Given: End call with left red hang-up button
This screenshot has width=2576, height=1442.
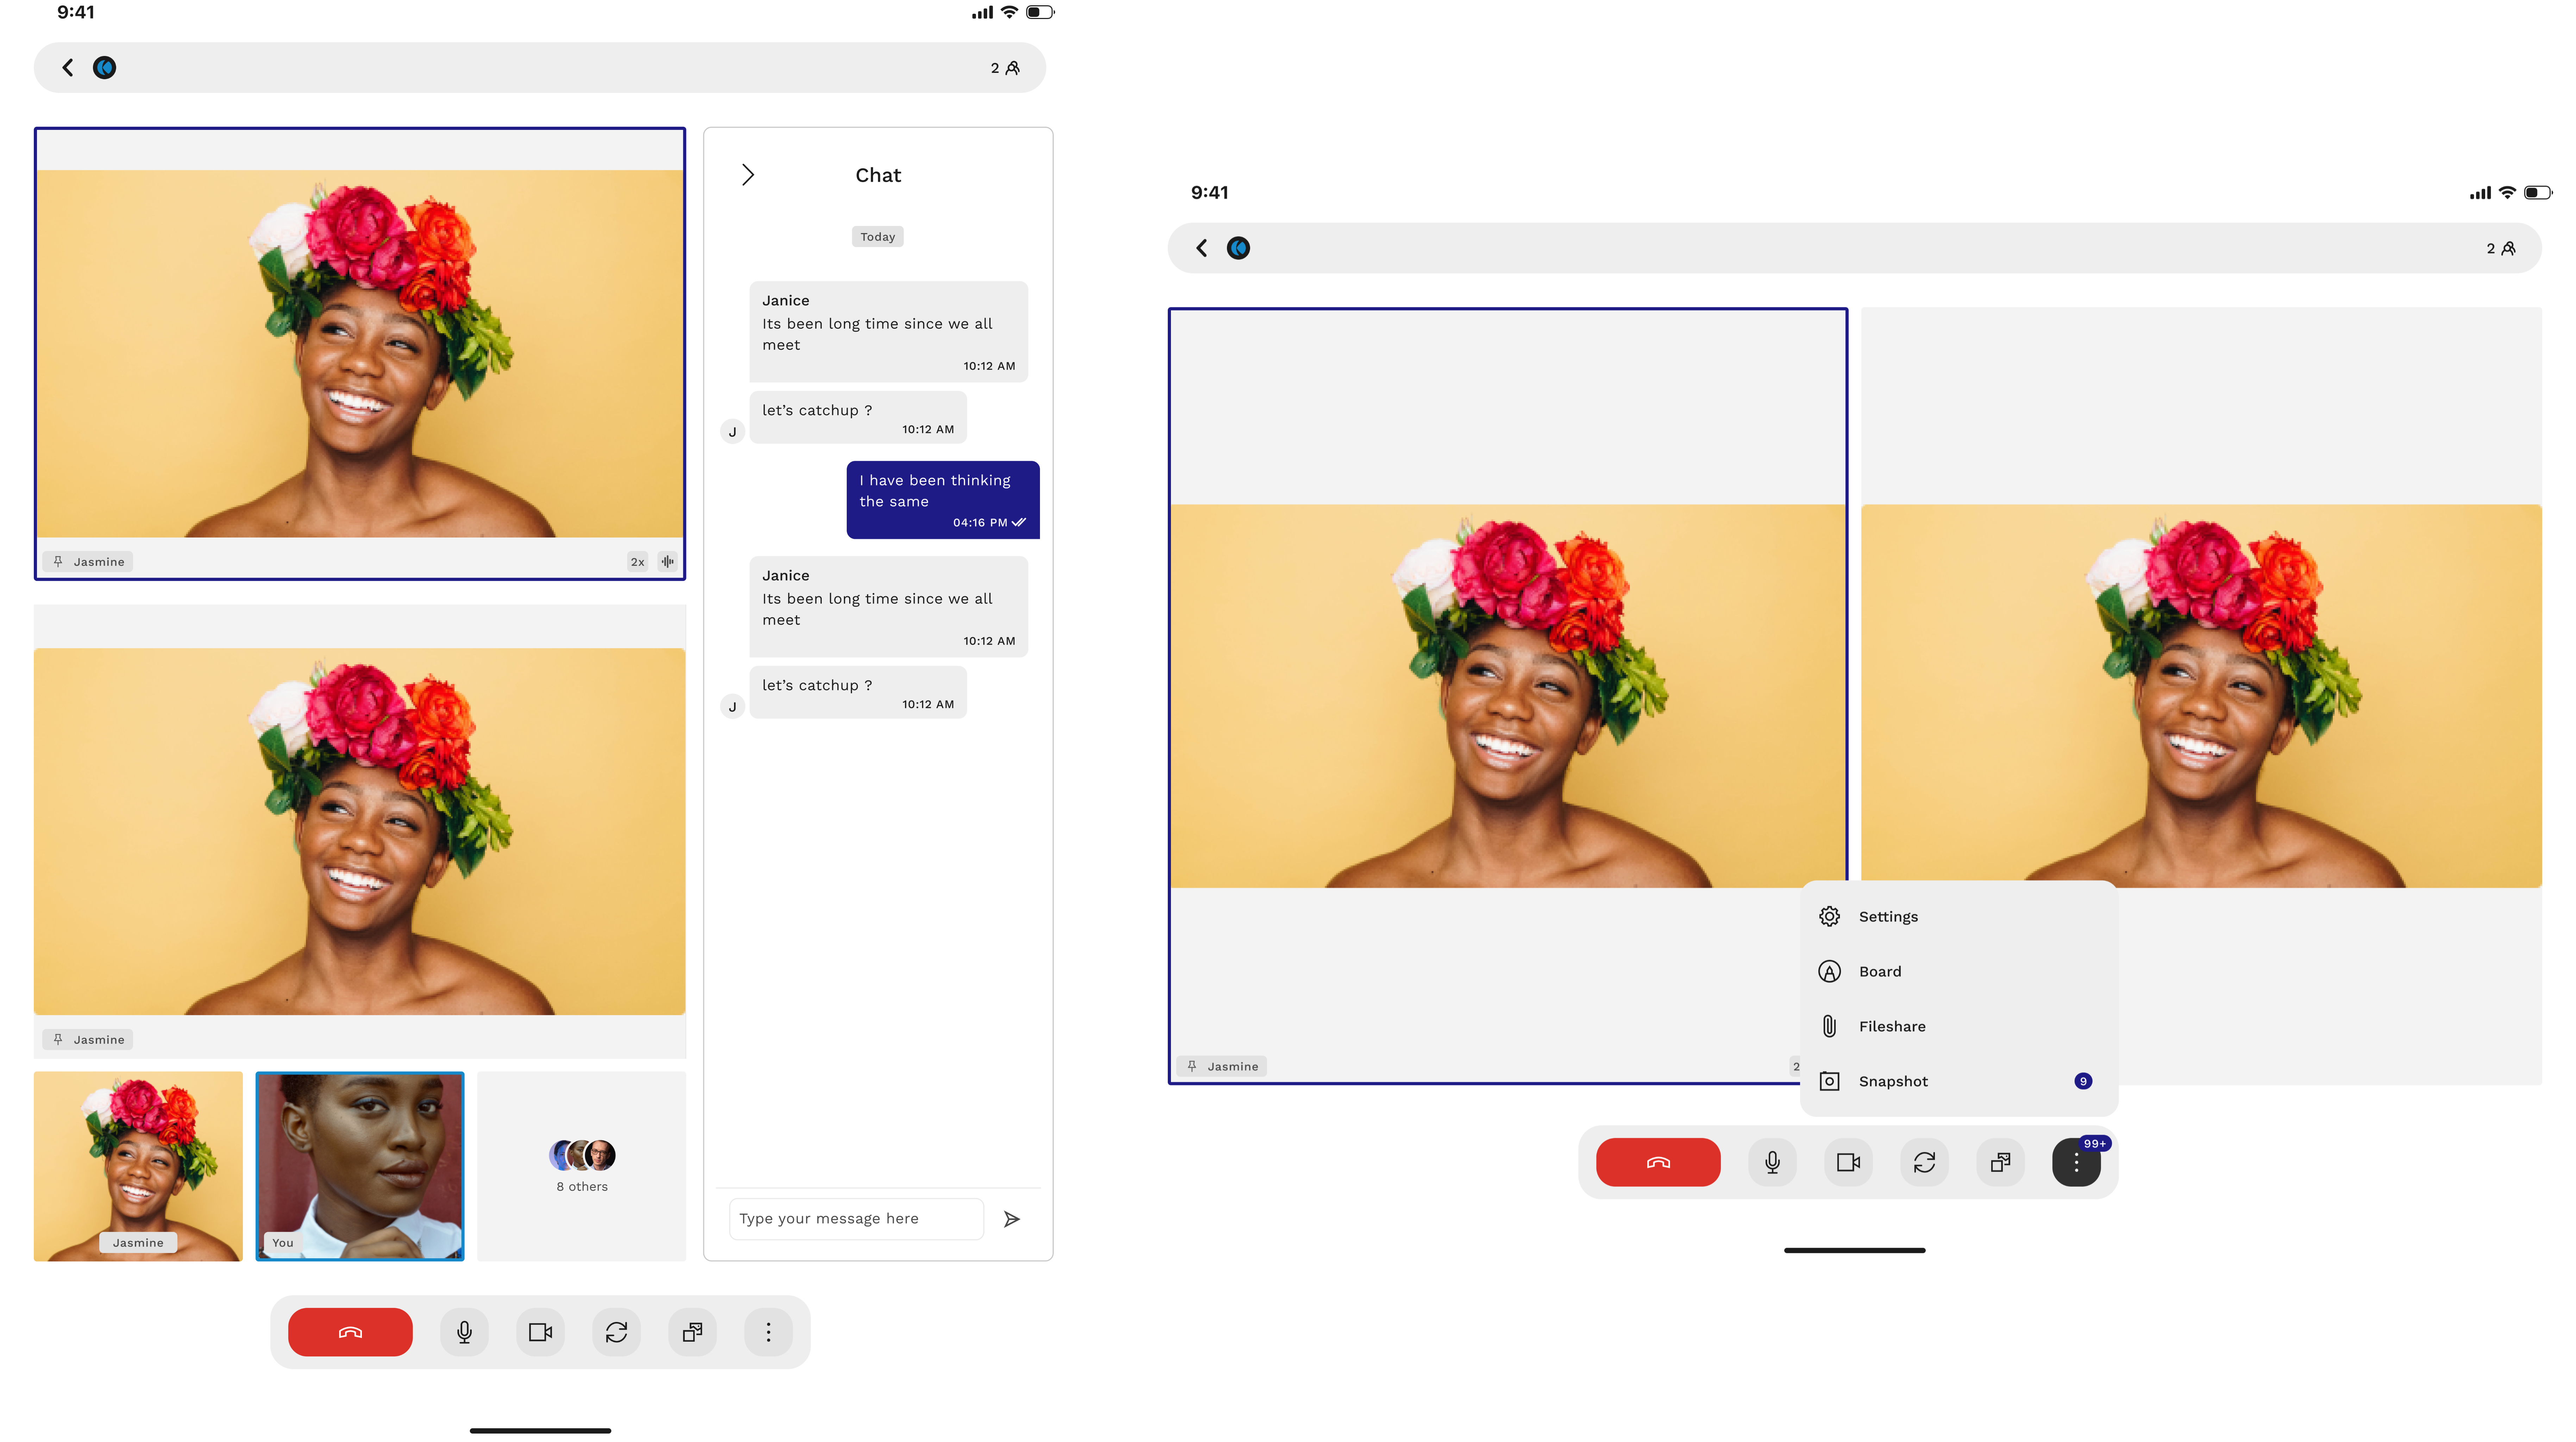Looking at the screenshot, I should coord(350,1332).
